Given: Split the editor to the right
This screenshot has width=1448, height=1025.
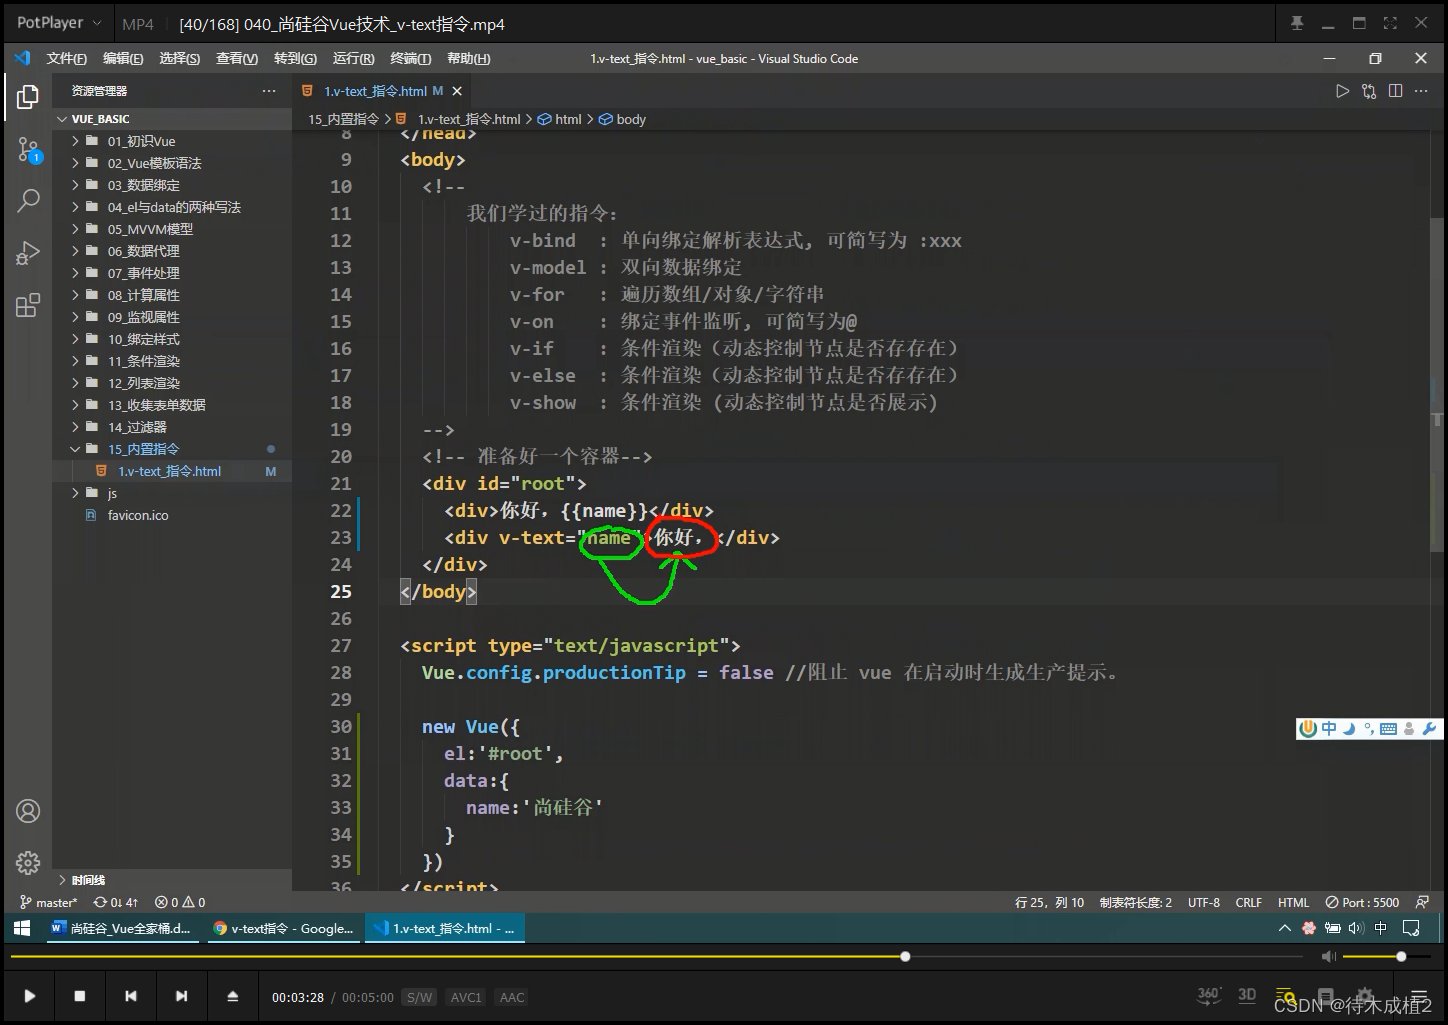Looking at the screenshot, I should click(x=1395, y=91).
